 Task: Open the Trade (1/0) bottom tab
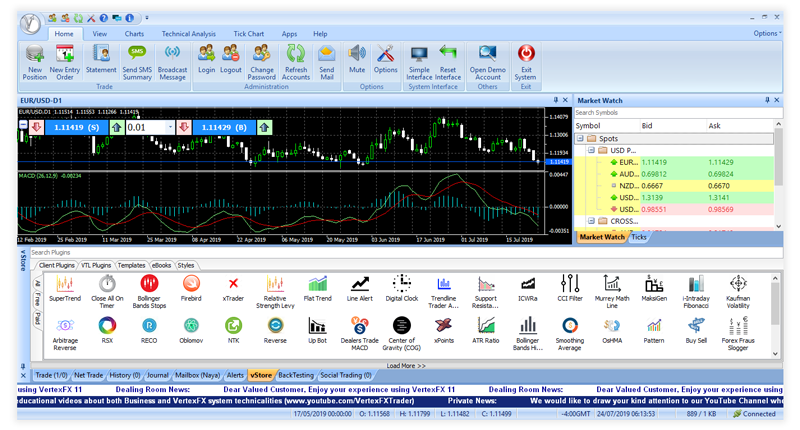(x=51, y=375)
